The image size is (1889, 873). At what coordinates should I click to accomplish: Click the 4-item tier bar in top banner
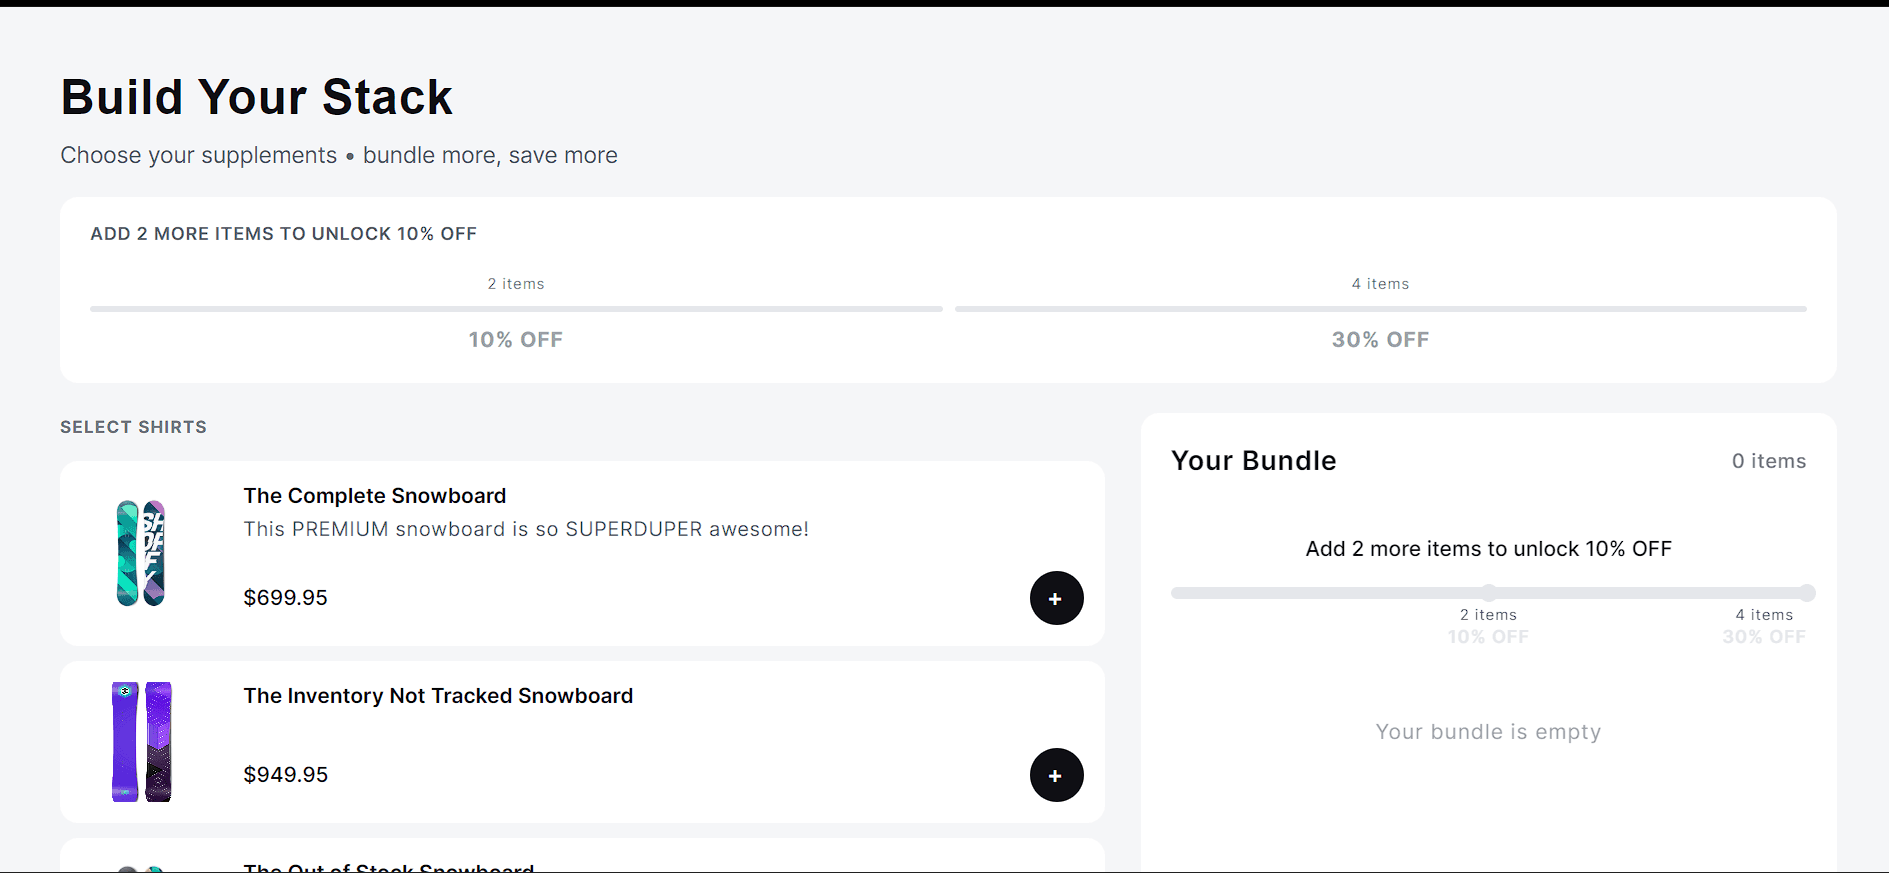click(x=1380, y=309)
